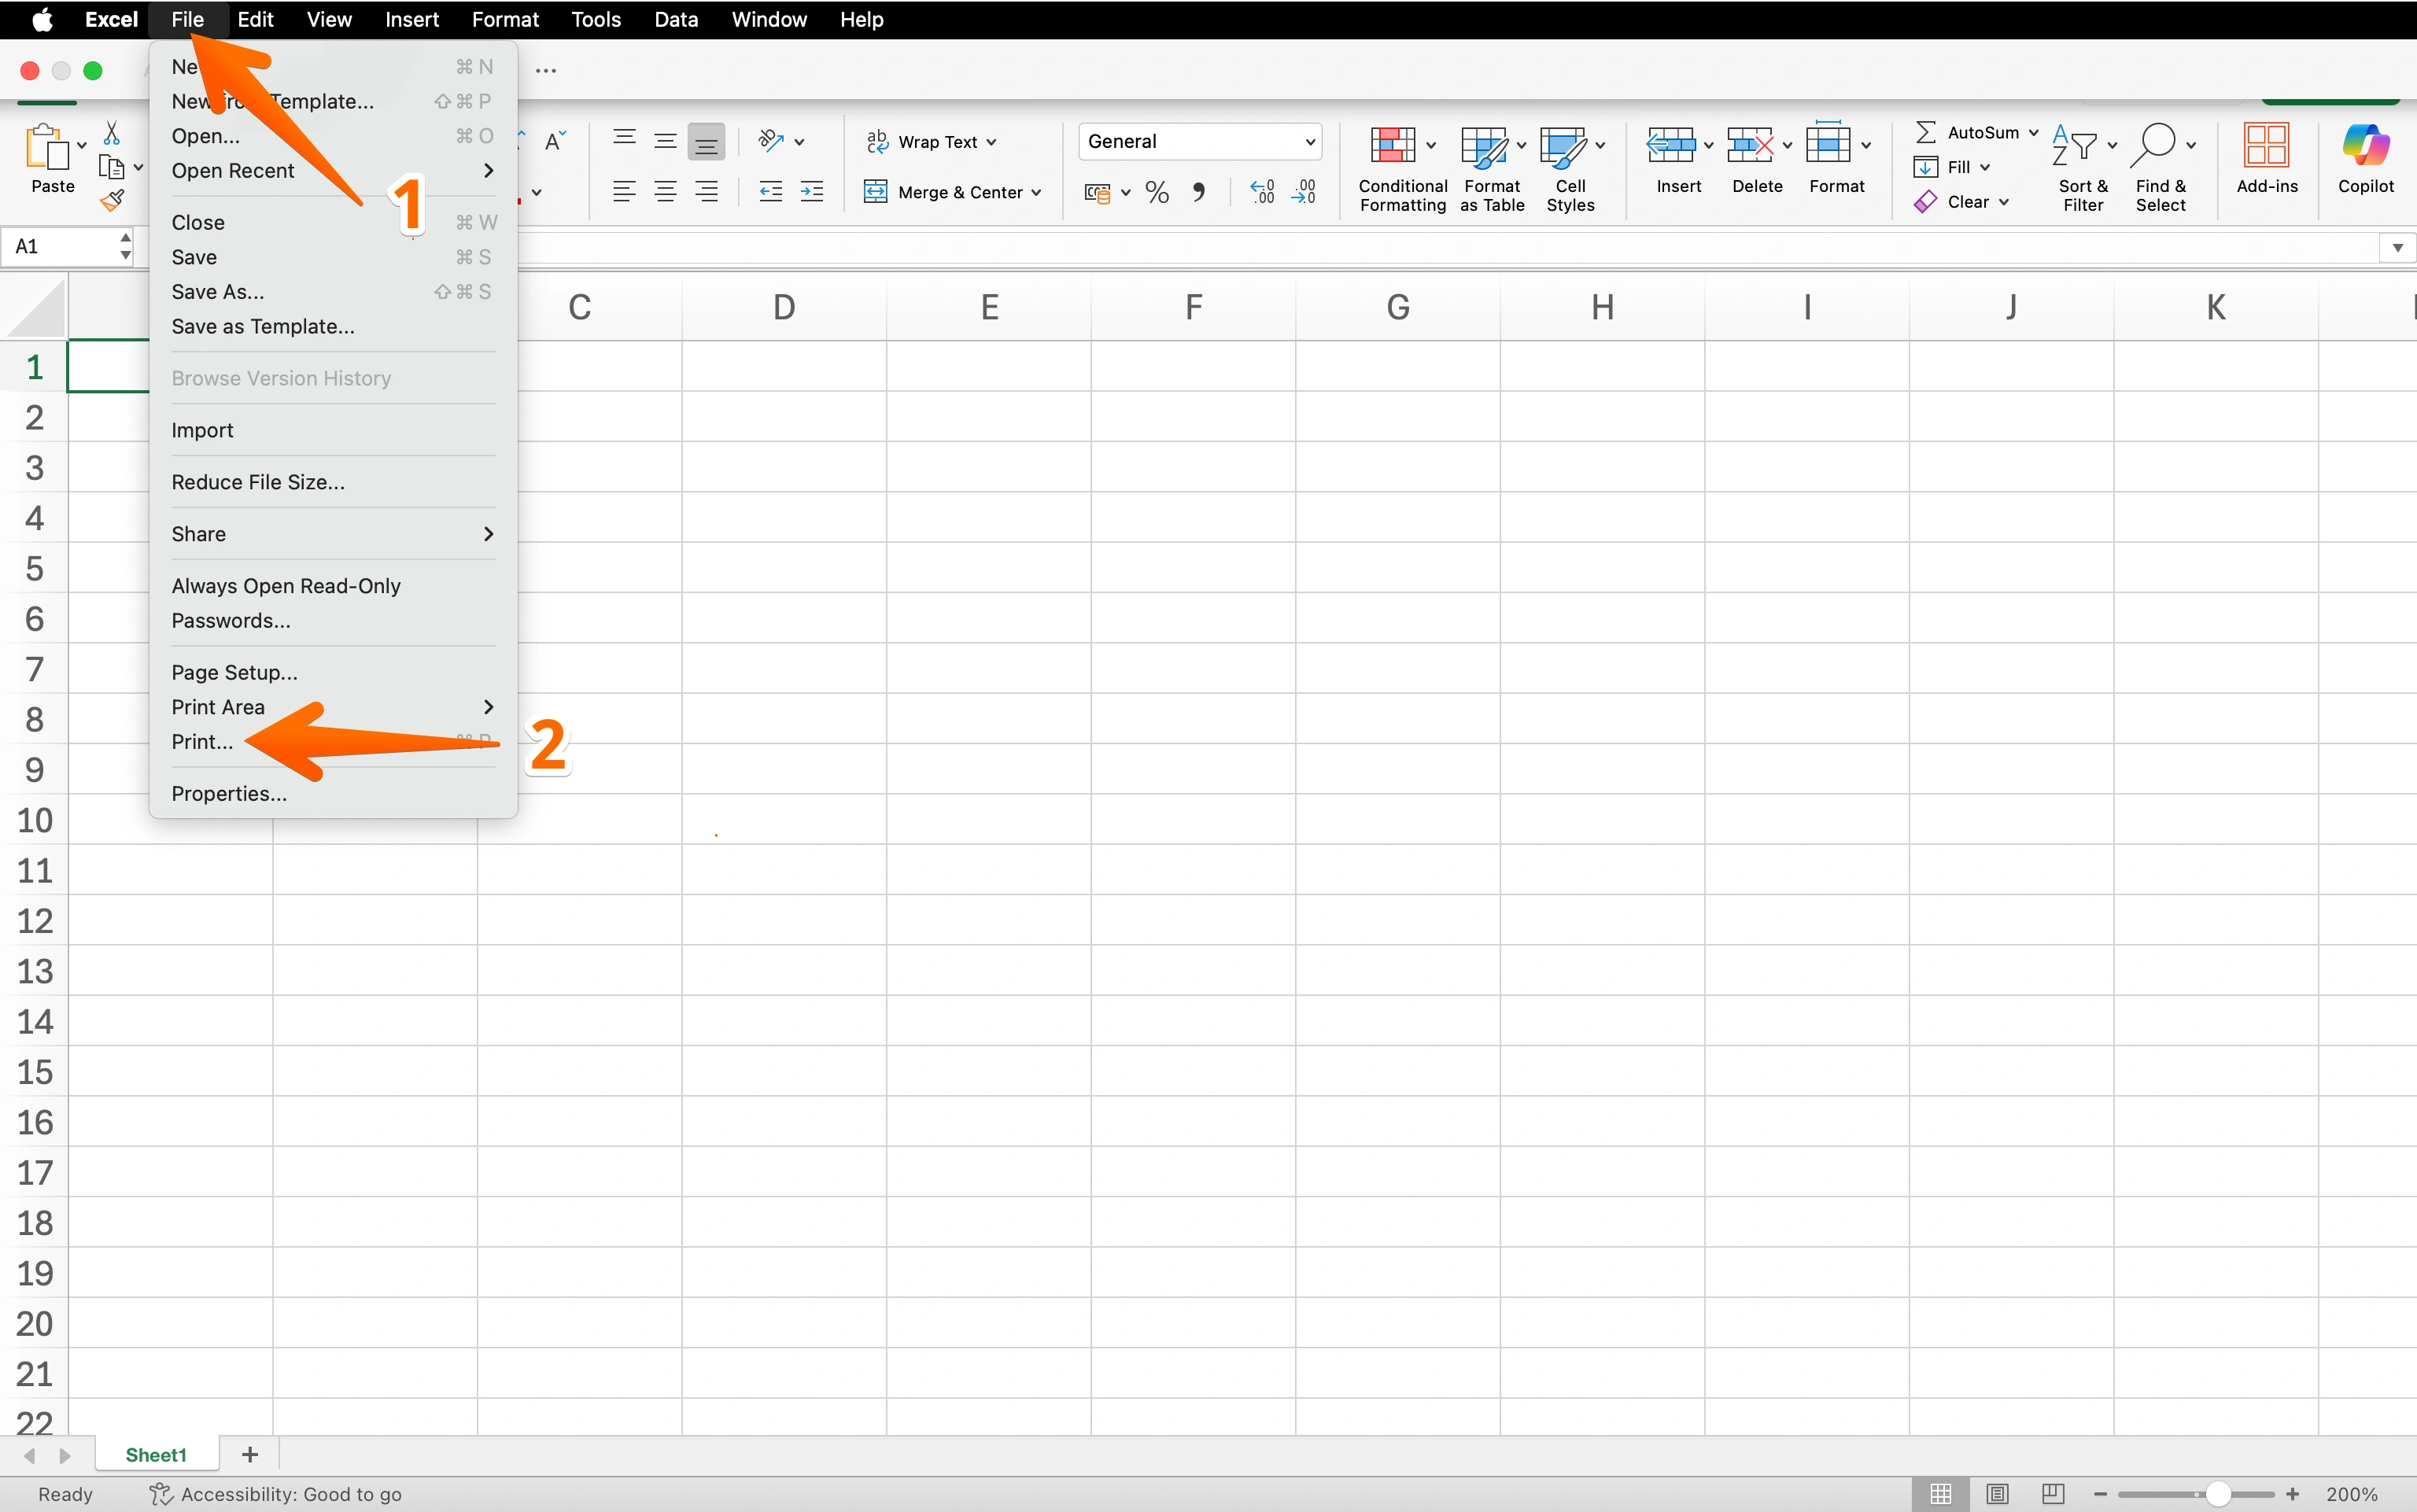The height and width of the screenshot is (1512, 2417).
Task: Select Page Setup... menu entry
Action: 332,672
